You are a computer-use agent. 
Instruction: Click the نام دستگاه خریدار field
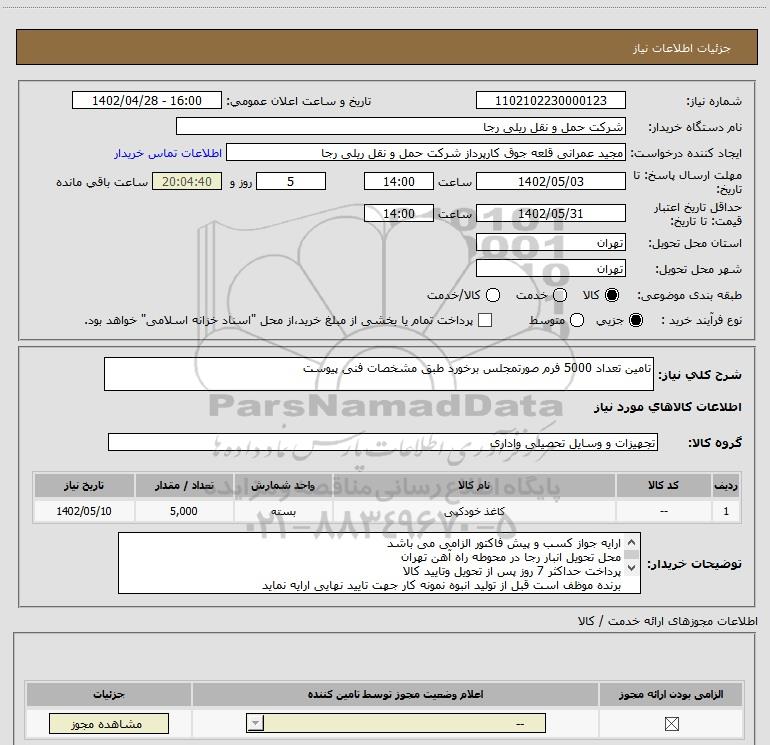(x=401, y=127)
